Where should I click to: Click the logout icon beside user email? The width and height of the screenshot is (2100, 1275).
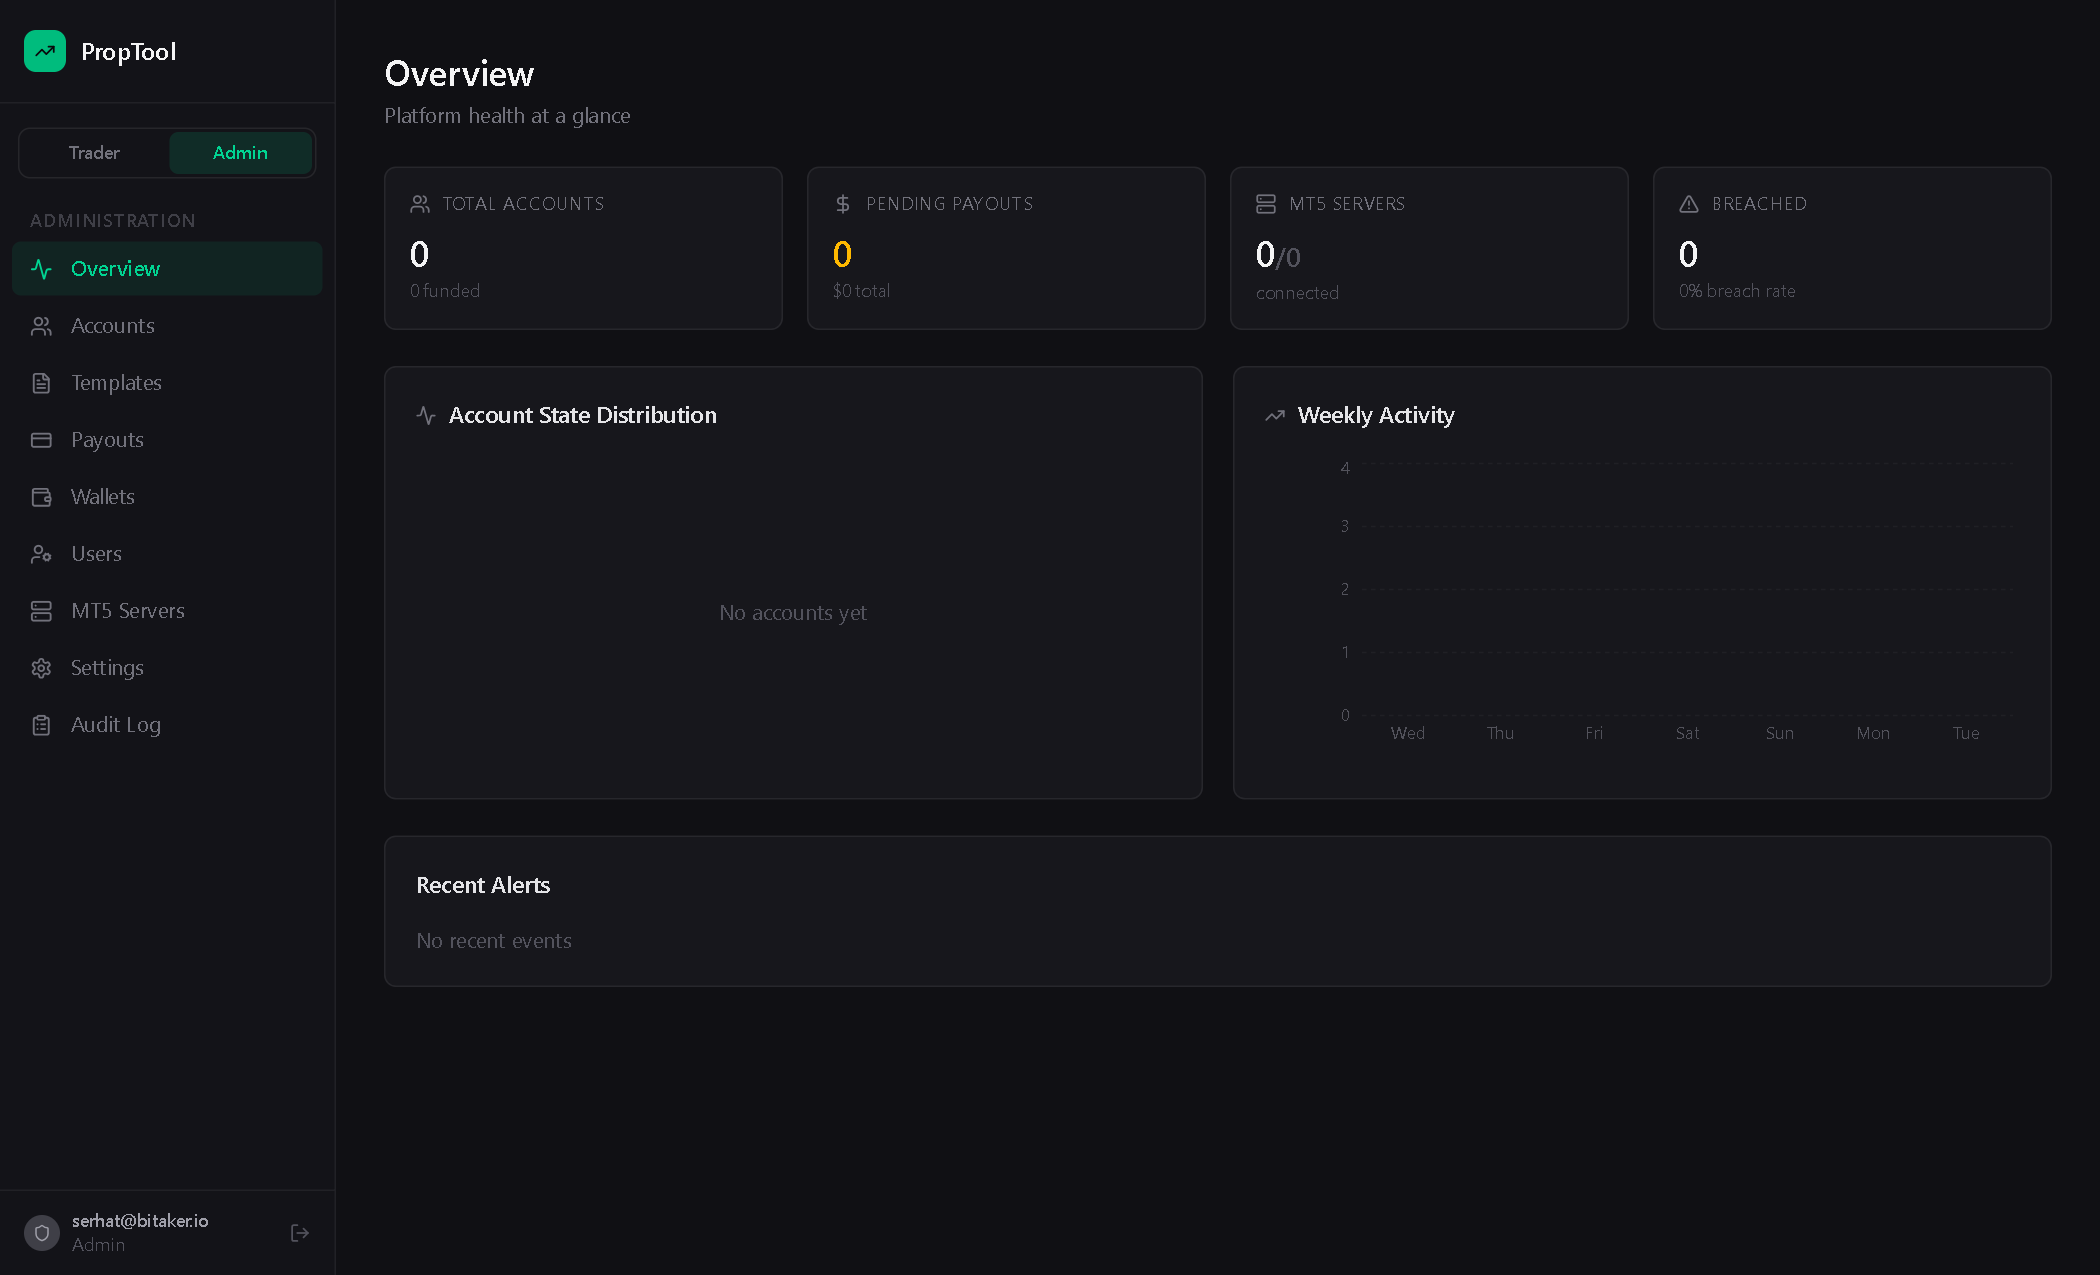pyautogui.click(x=299, y=1233)
